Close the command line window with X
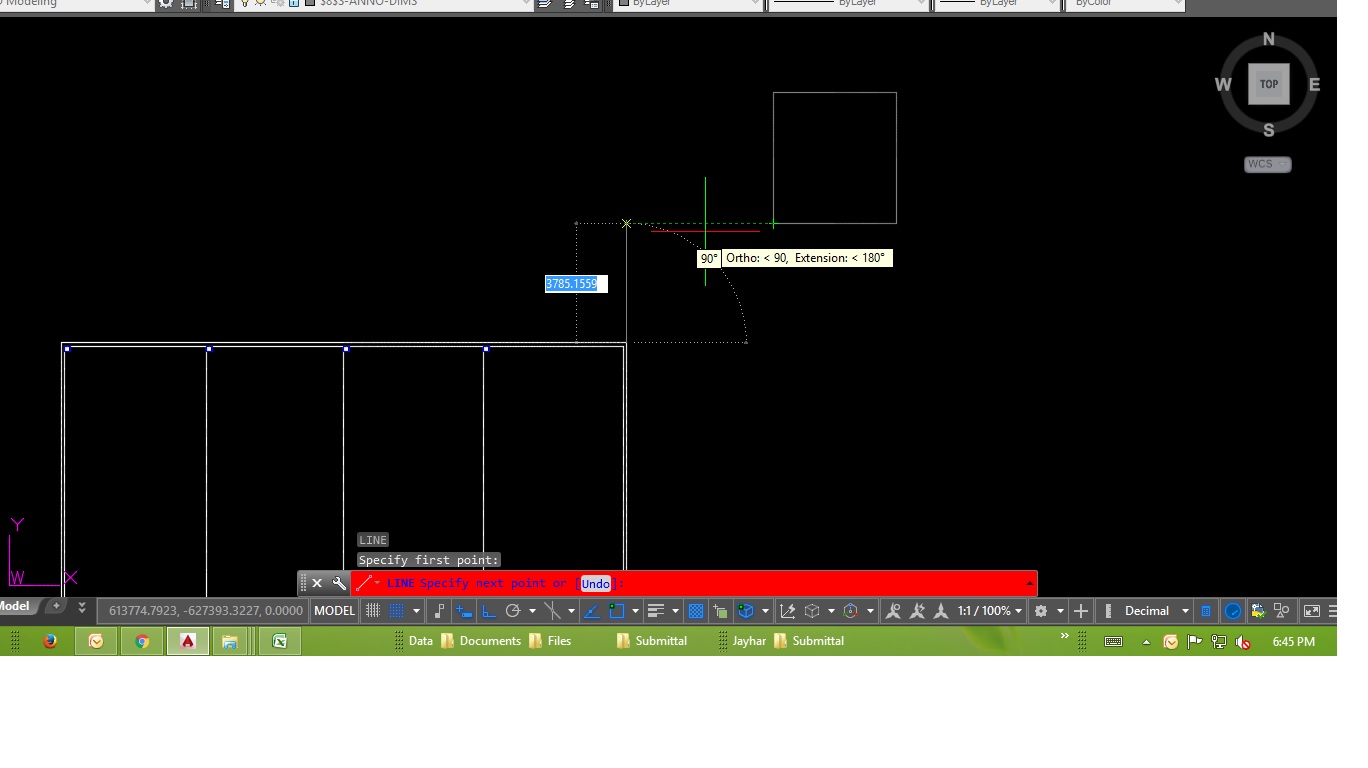The image size is (1368, 768). [317, 583]
